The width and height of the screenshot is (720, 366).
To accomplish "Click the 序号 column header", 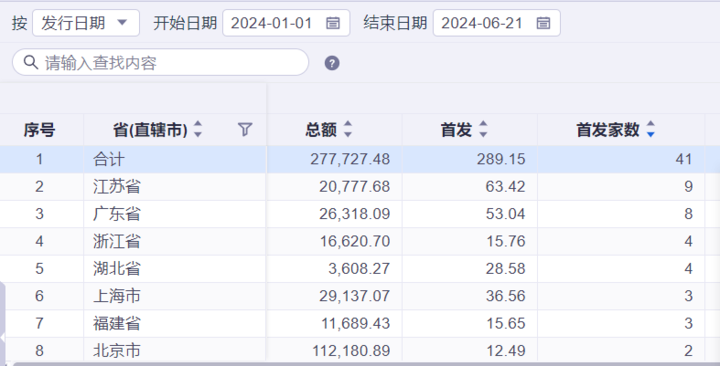I will [39, 130].
